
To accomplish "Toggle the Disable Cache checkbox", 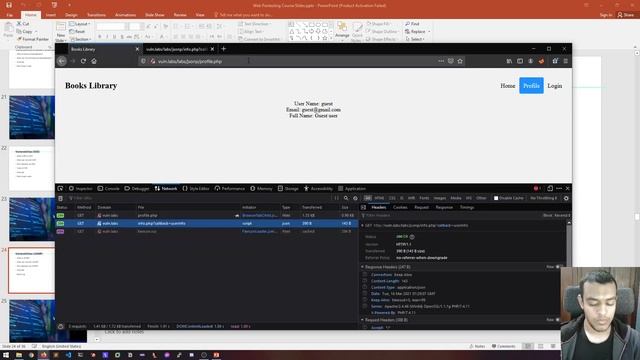I will pyautogui.click(x=496, y=198).
